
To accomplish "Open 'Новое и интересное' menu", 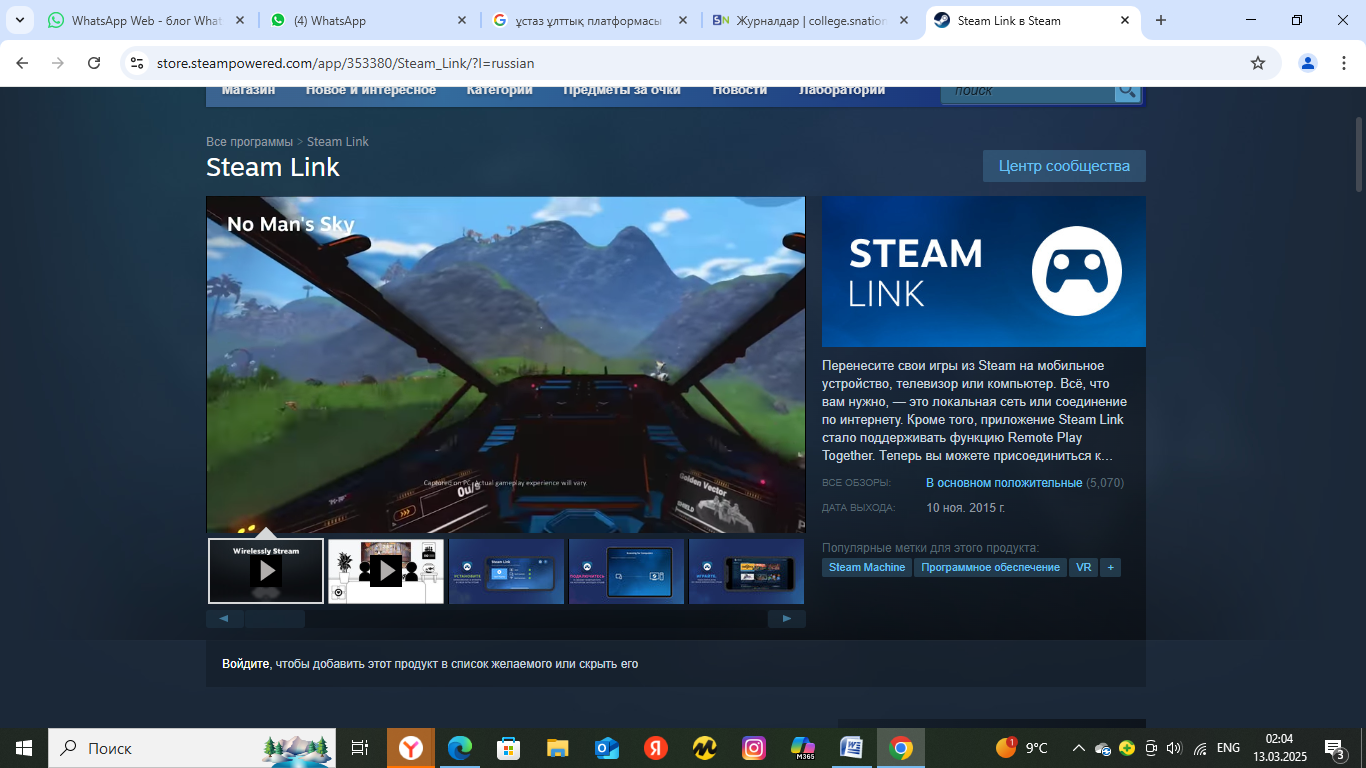I will coord(371,90).
